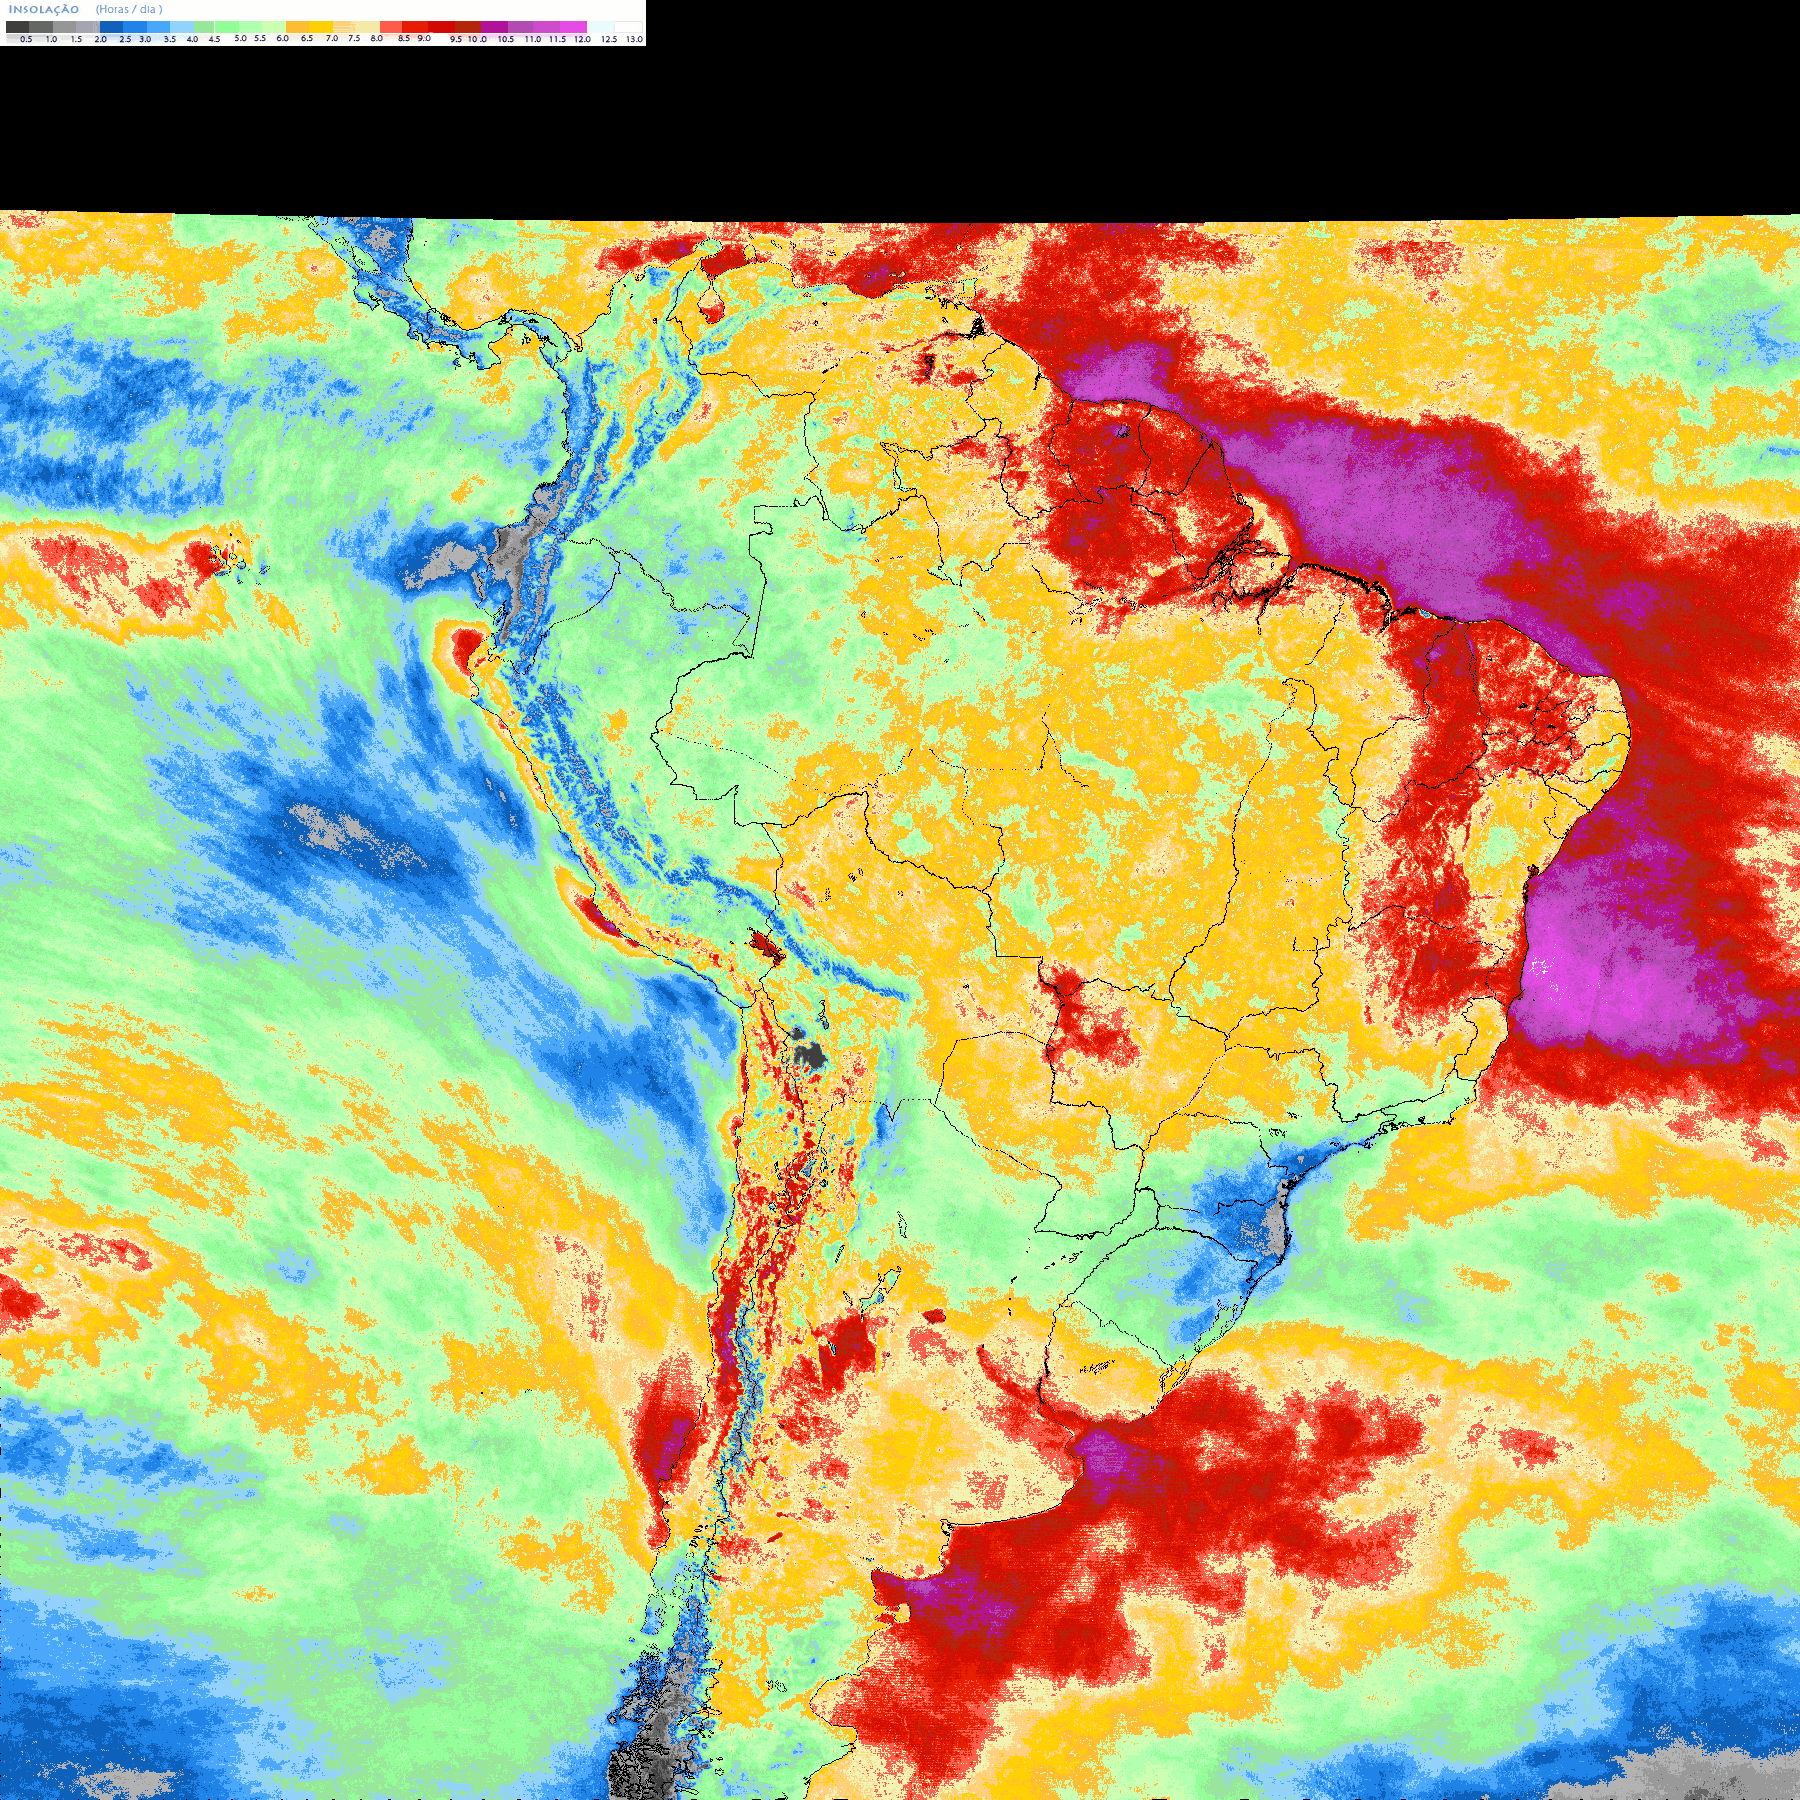
Task: Pick the dark blue swatch between 2.0 and 2.5
Action: click(x=111, y=27)
